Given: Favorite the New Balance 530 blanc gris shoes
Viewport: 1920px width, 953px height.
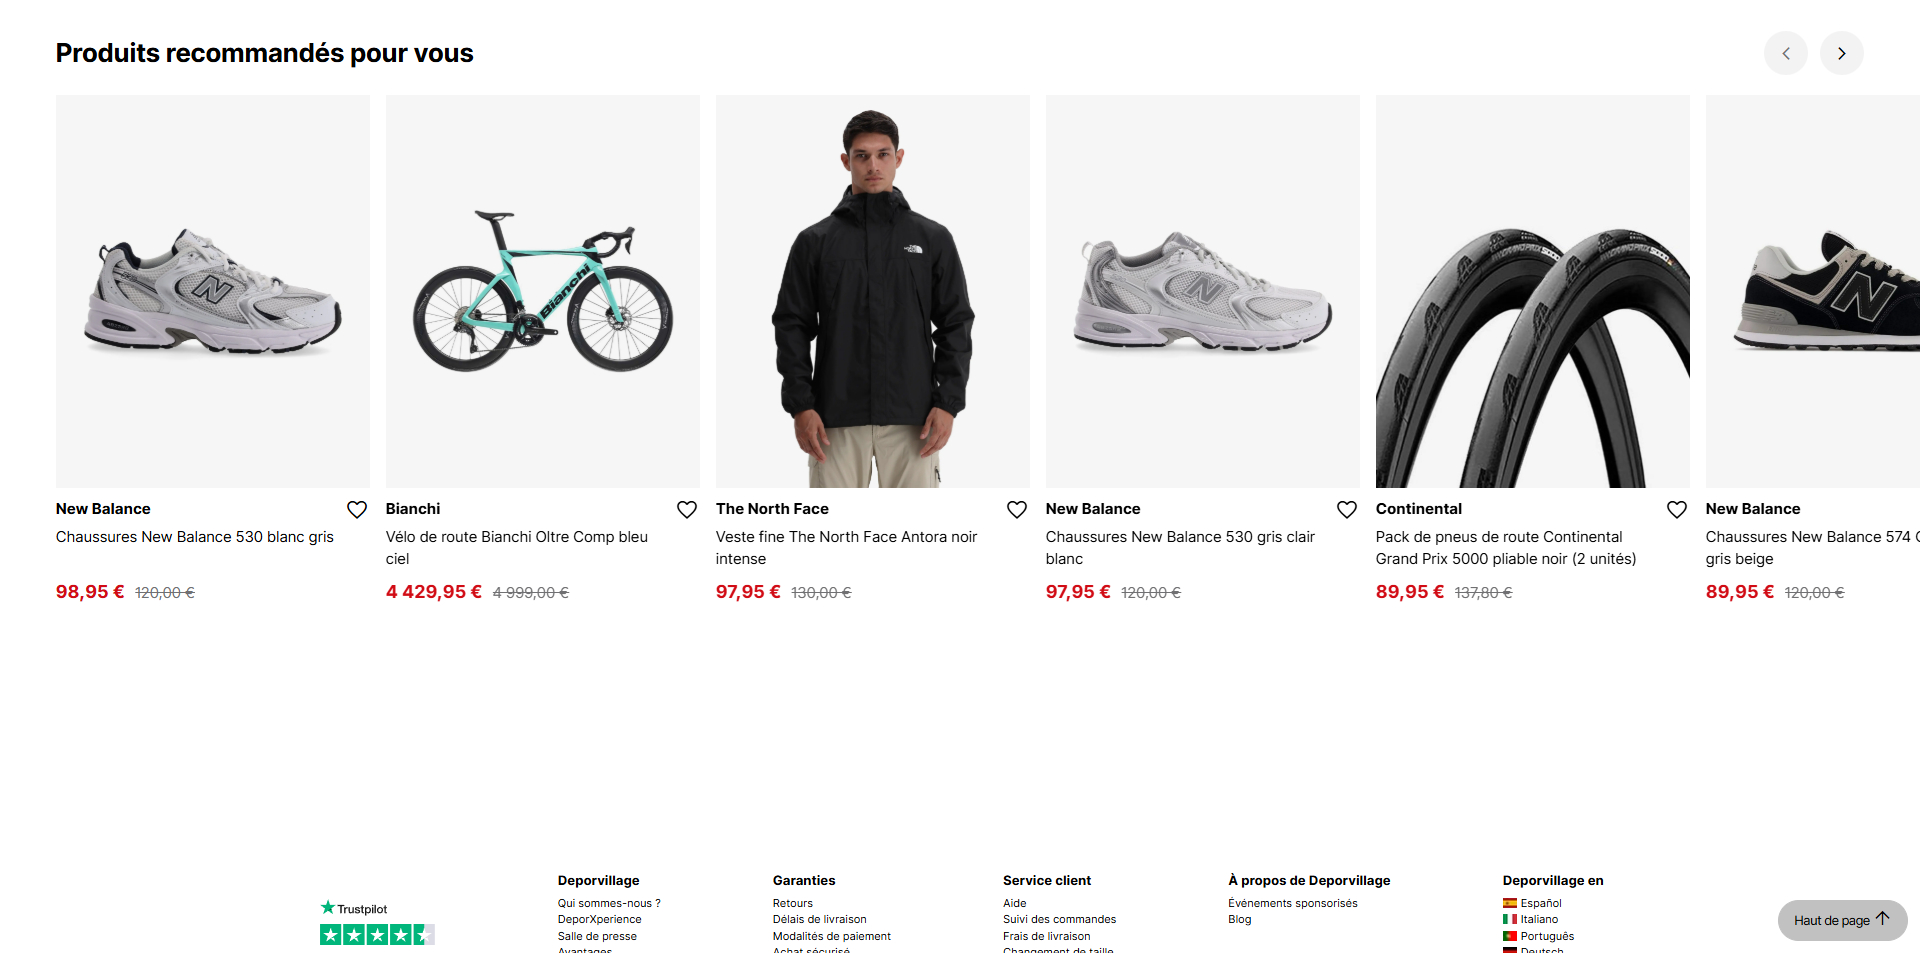Looking at the screenshot, I should tap(357, 510).
